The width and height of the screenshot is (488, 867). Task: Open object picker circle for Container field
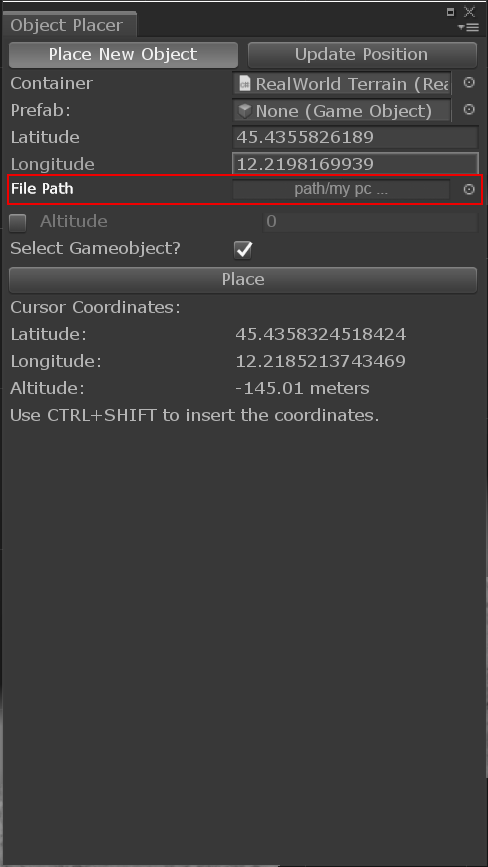pos(469,82)
